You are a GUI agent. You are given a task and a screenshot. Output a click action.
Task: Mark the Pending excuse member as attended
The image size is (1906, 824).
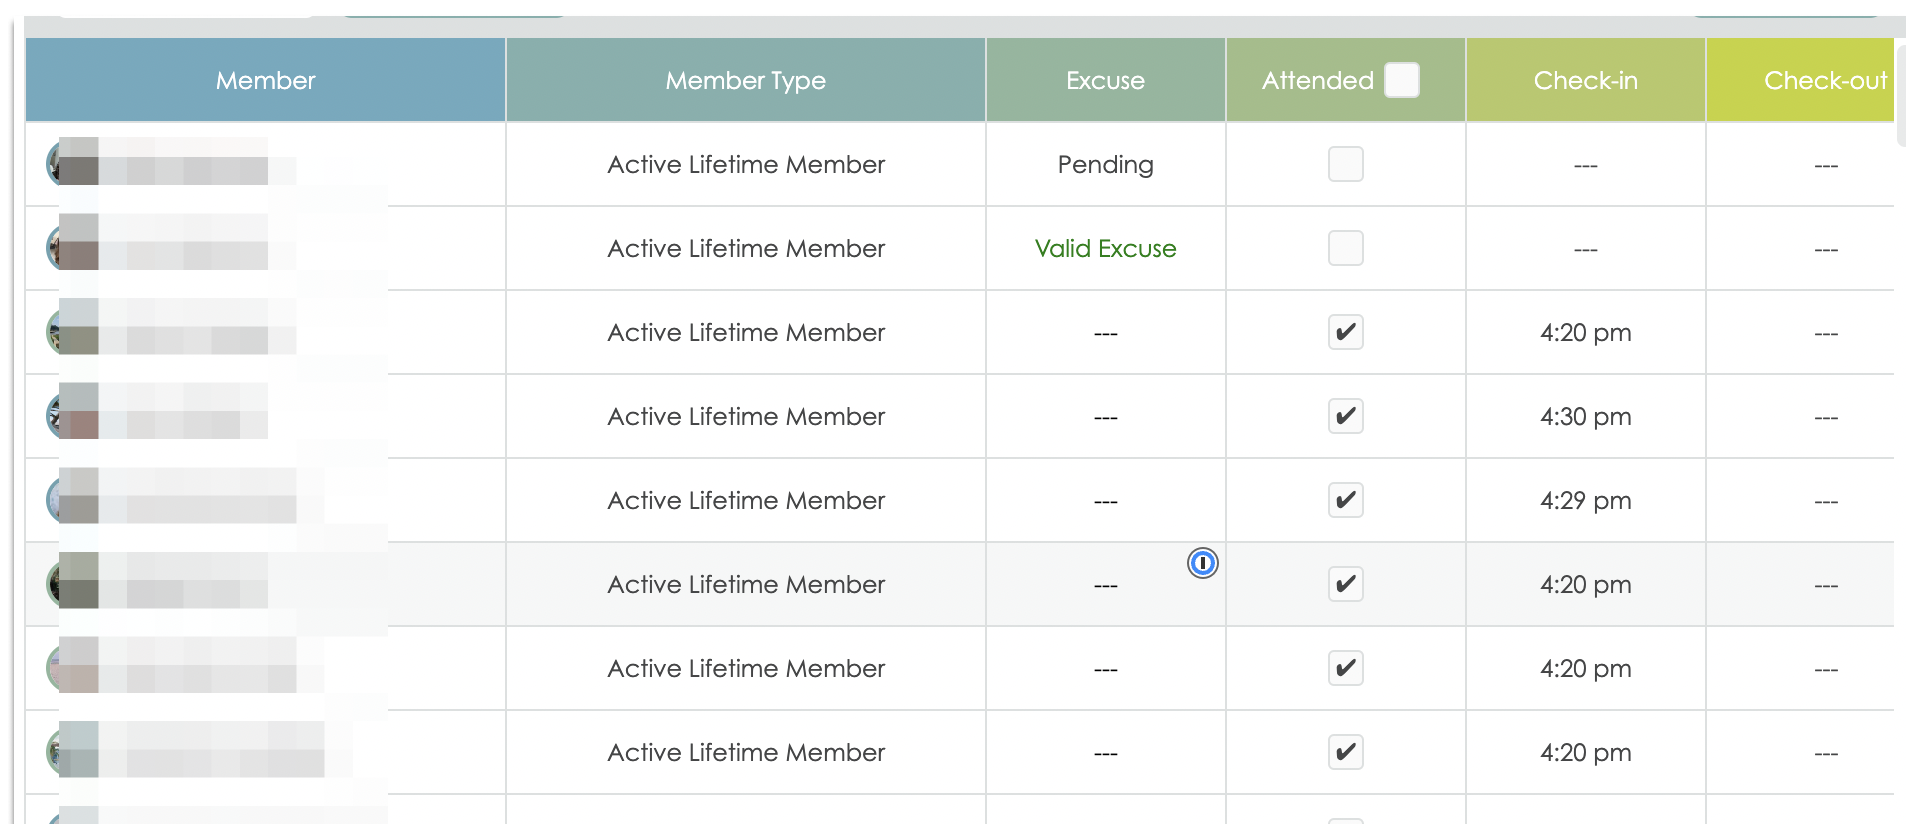pos(1345,164)
